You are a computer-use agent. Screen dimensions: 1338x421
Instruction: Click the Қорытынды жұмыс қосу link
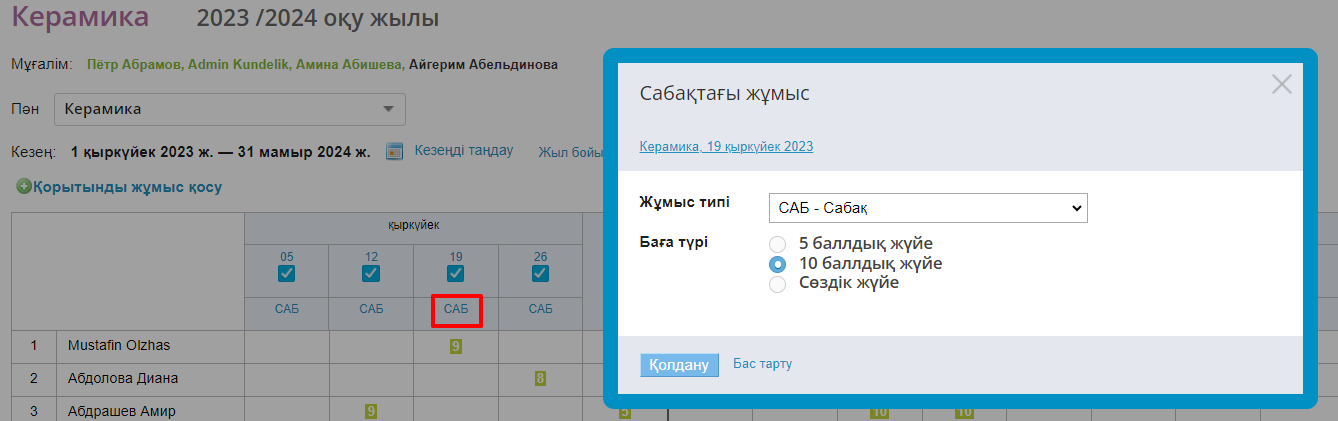coord(127,187)
